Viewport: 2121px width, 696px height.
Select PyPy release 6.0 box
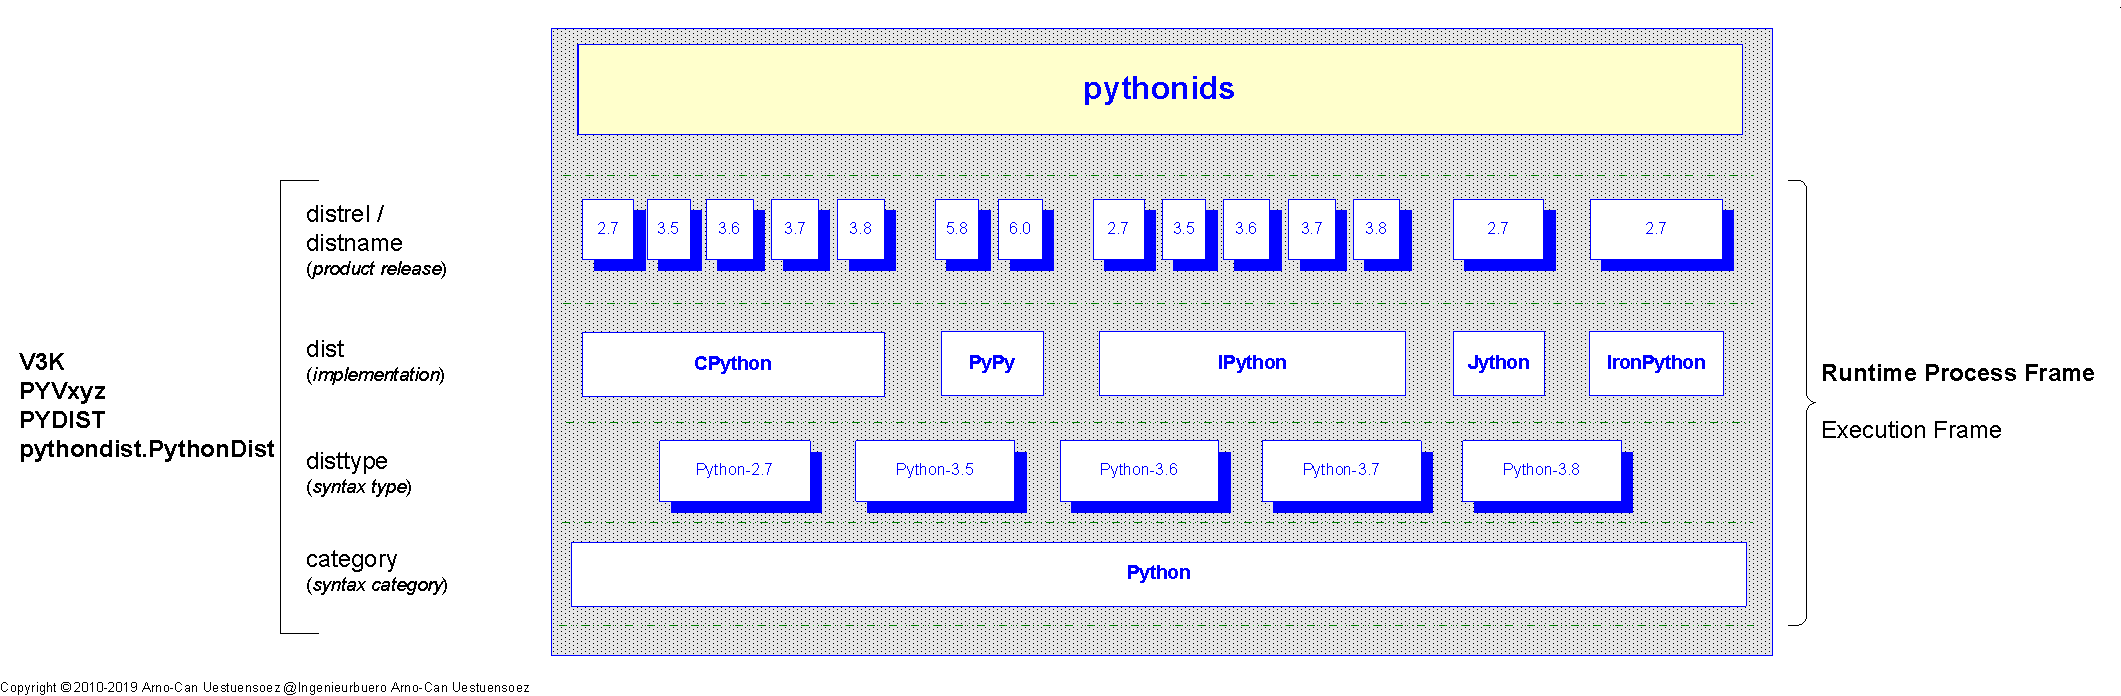[x=1020, y=229]
